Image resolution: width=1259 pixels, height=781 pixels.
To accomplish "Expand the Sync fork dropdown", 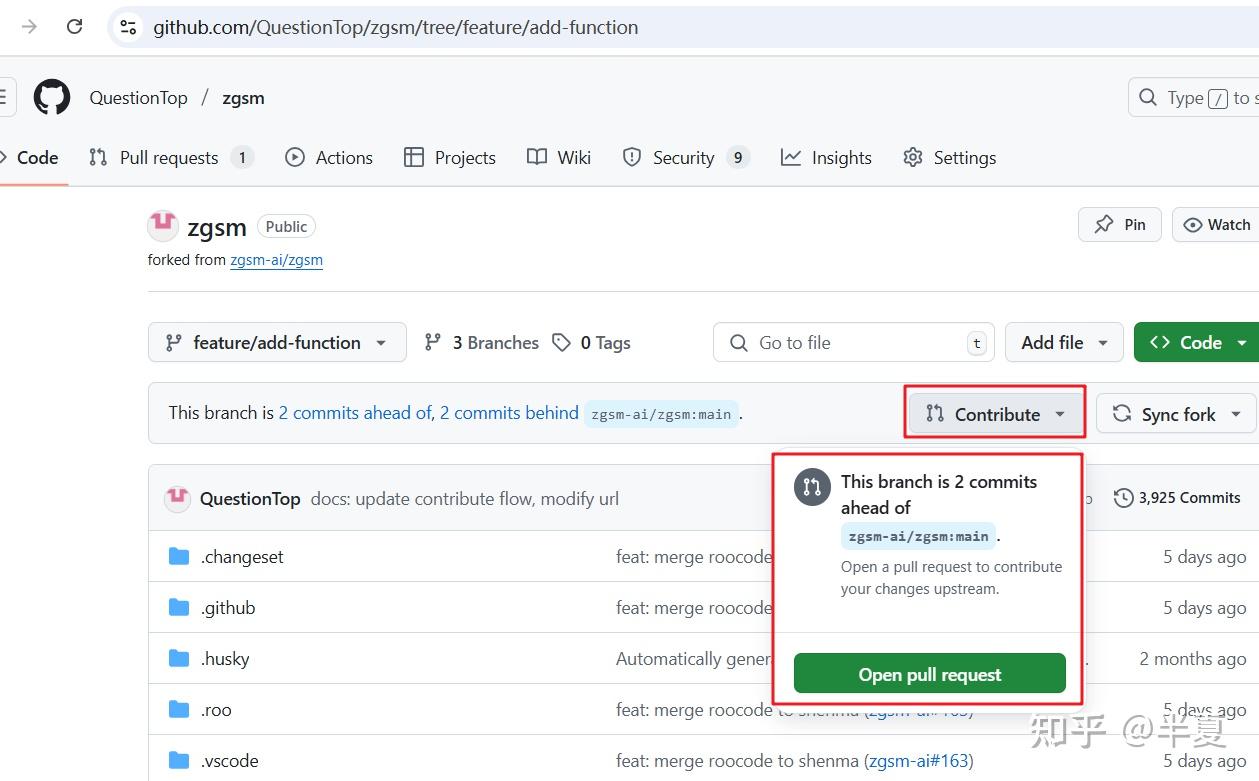I will pos(1176,414).
